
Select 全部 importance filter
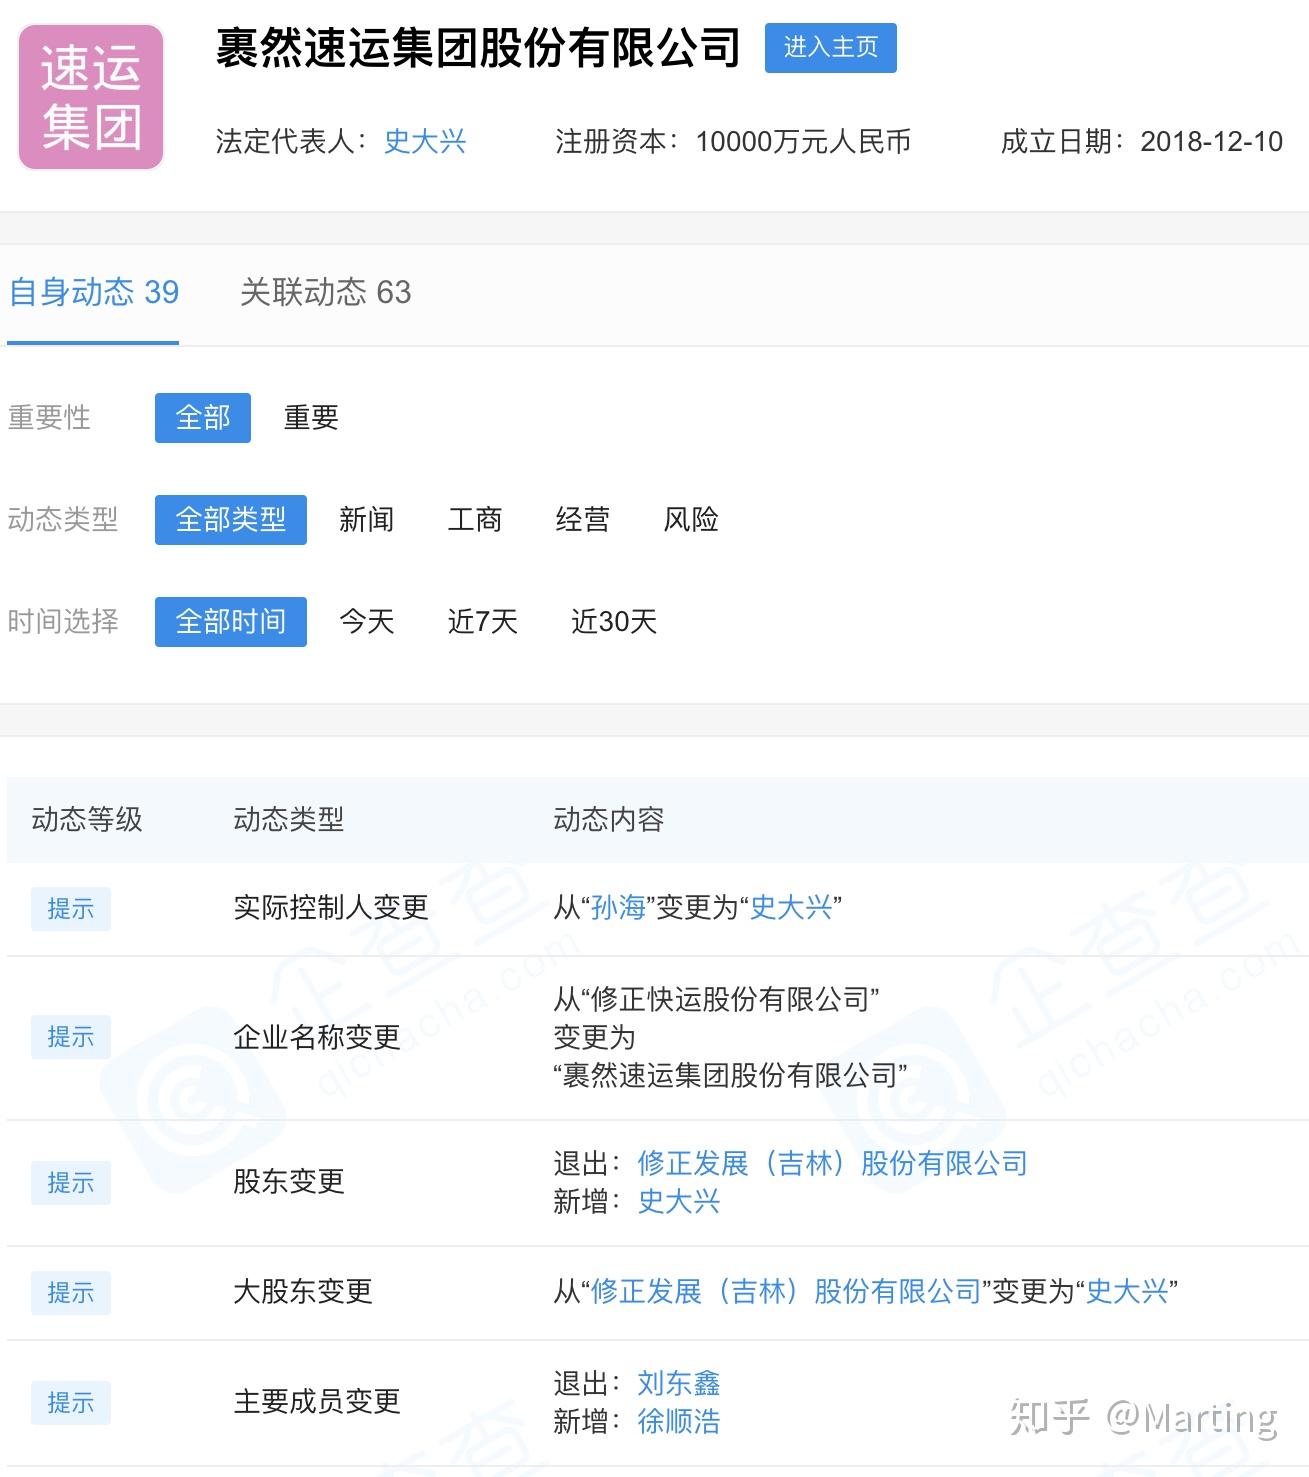tap(203, 418)
